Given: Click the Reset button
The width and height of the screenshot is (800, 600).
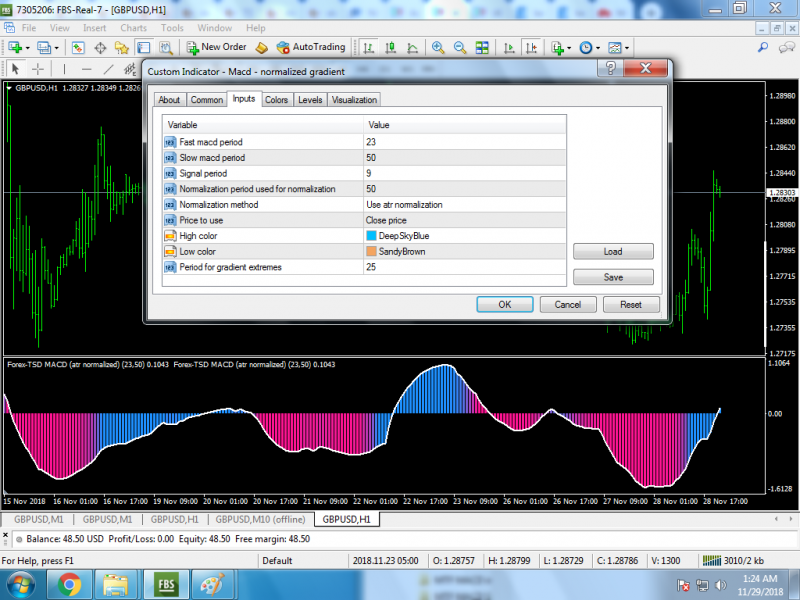Looking at the screenshot, I should 630,304.
